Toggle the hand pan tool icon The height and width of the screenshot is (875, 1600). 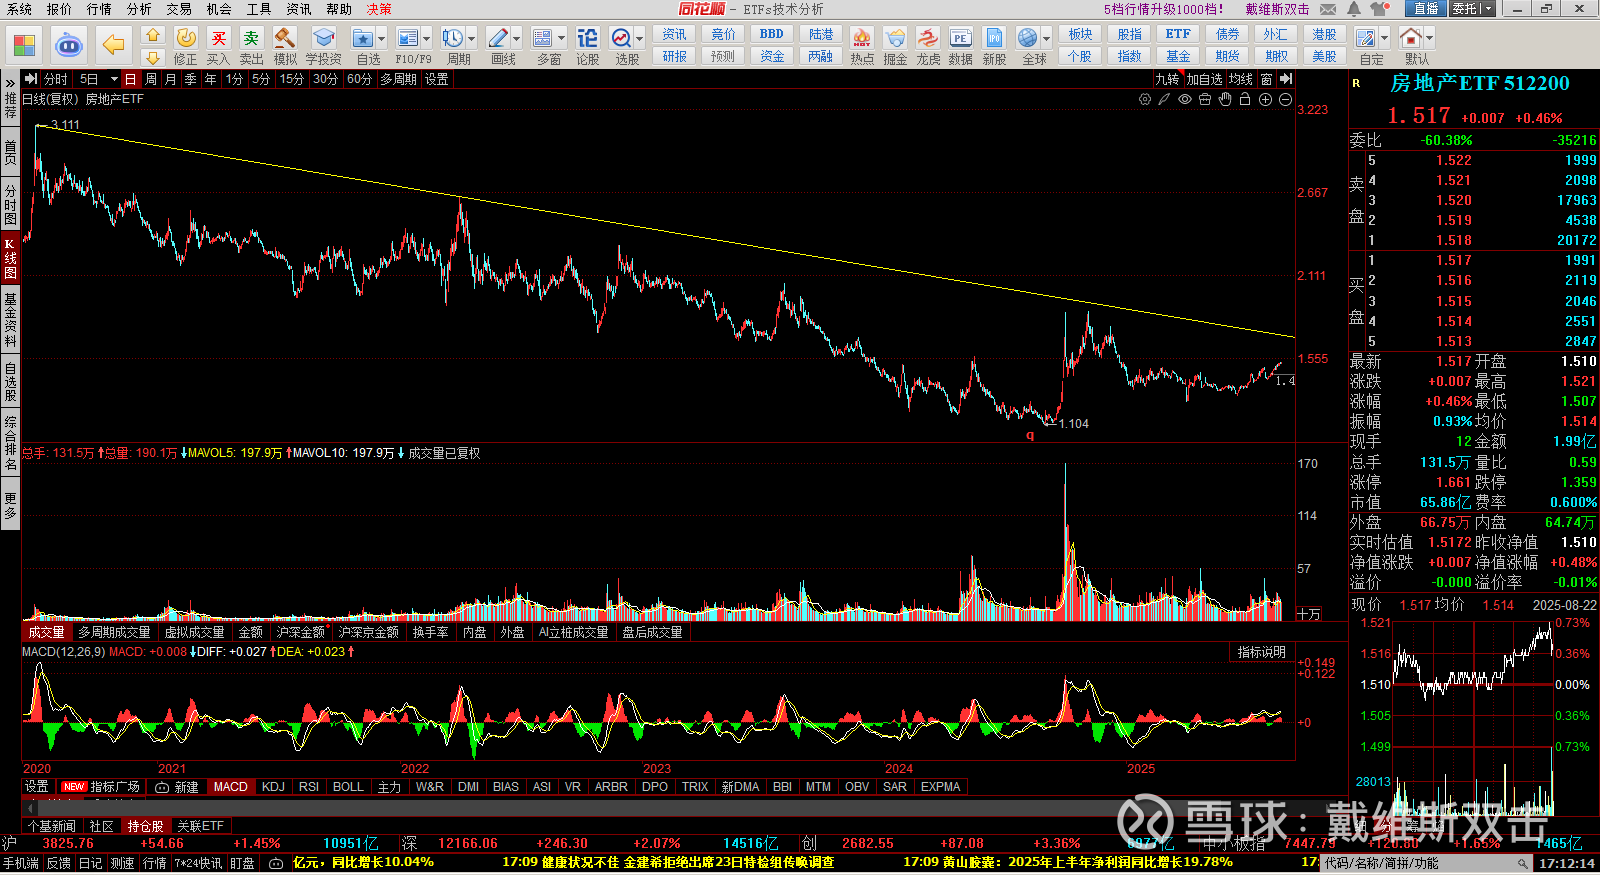coord(1225,99)
